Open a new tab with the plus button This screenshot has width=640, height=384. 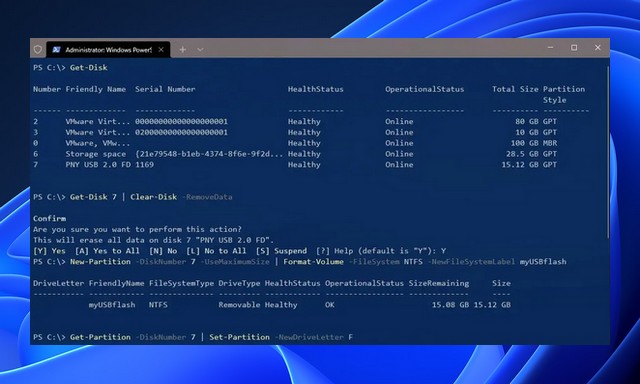click(x=182, y=49)
